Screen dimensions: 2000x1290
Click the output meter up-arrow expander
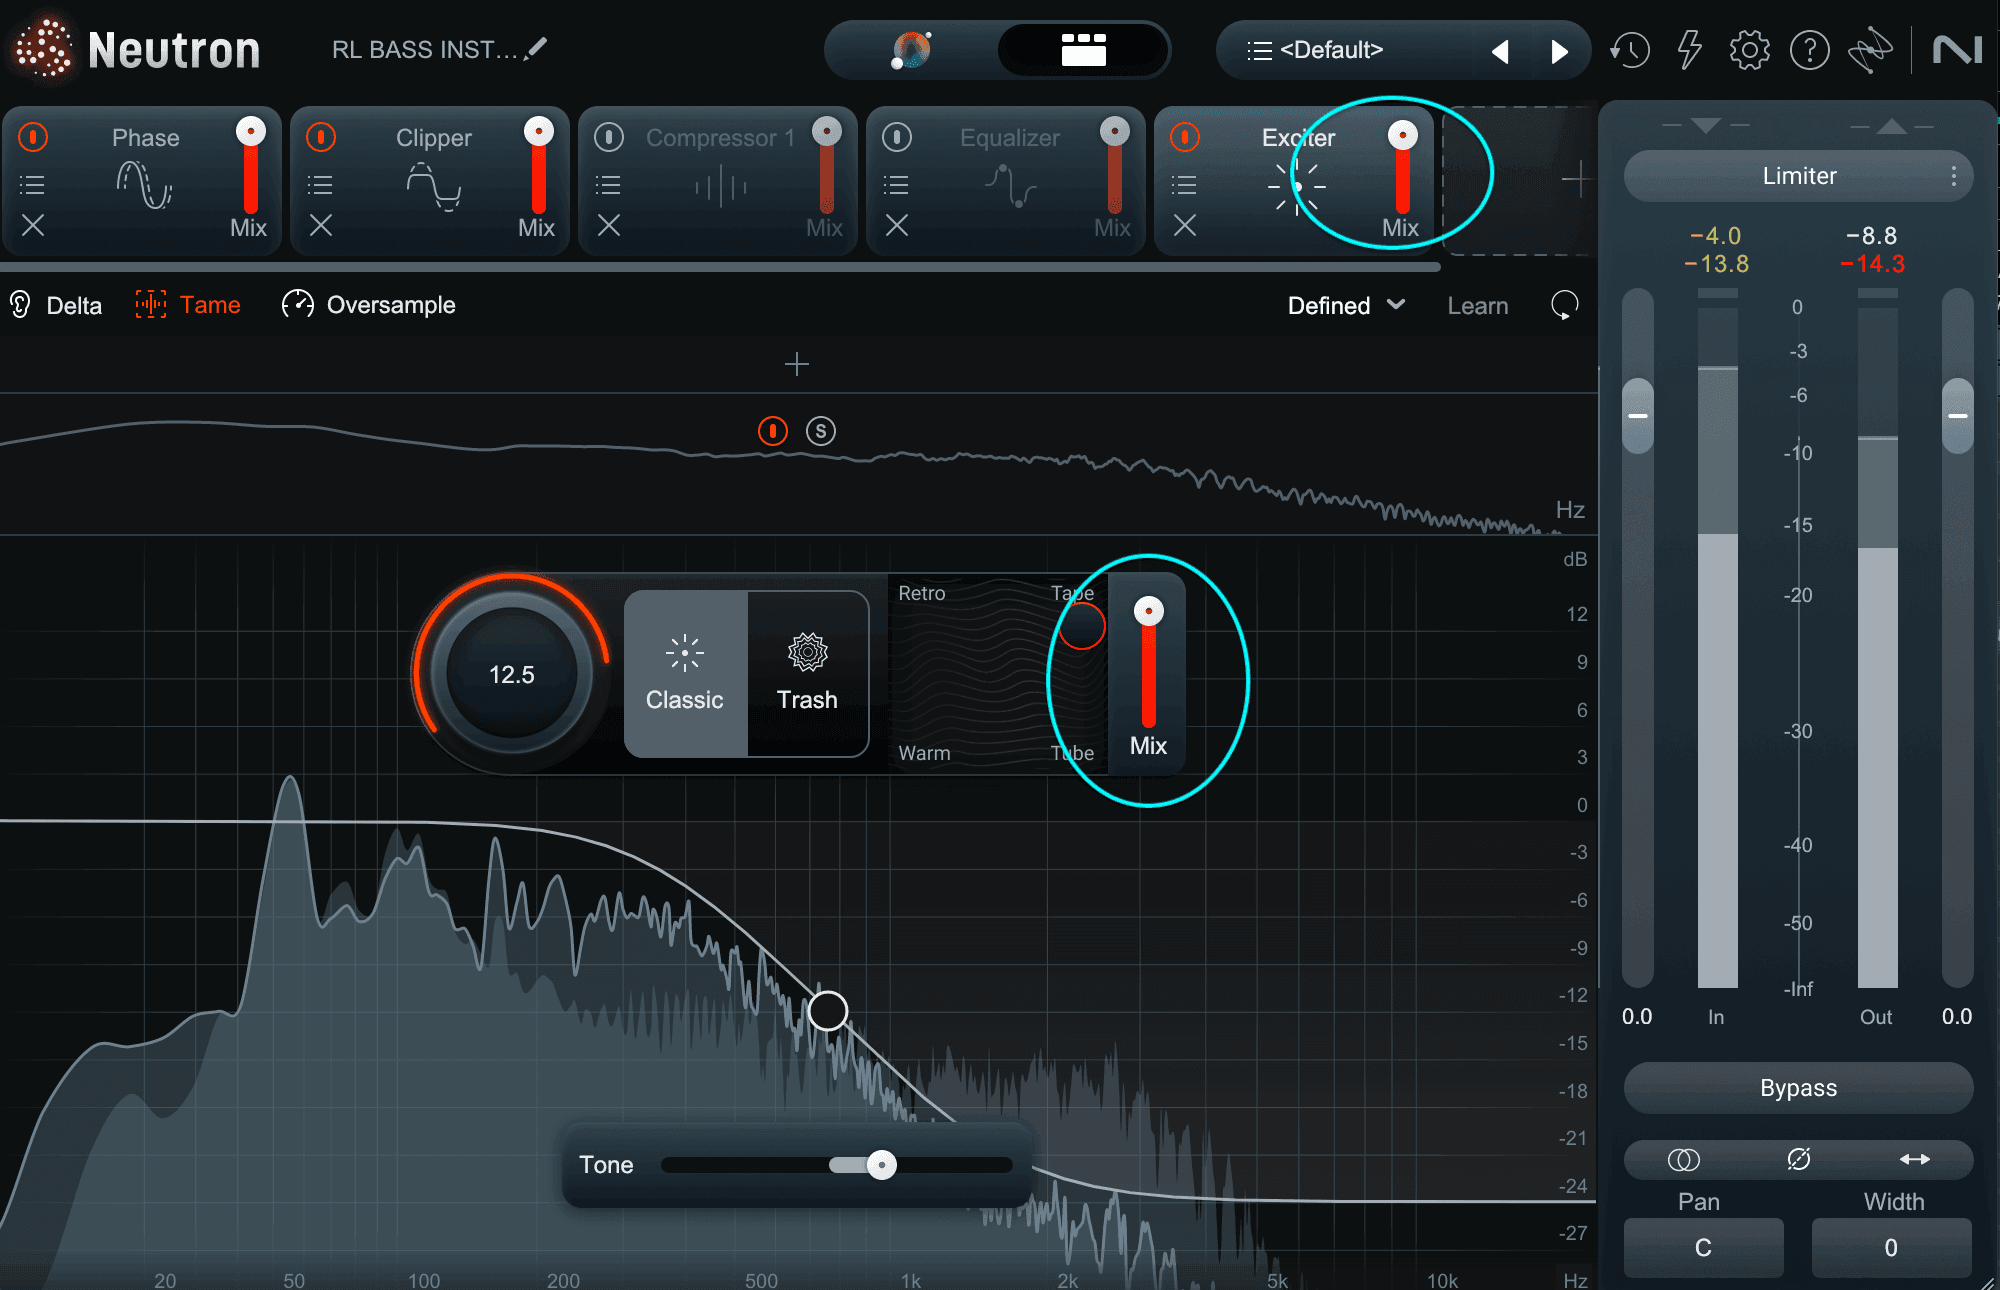click(1891, 126)
